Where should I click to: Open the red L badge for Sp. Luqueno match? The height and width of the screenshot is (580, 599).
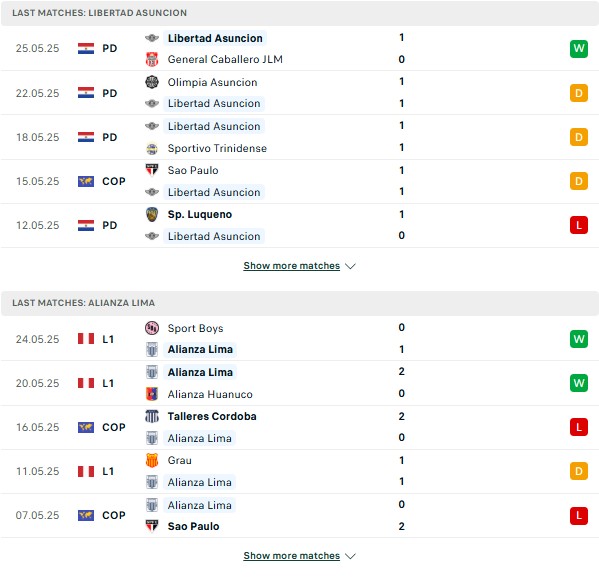pyautogui.click(x=578, y=225)
